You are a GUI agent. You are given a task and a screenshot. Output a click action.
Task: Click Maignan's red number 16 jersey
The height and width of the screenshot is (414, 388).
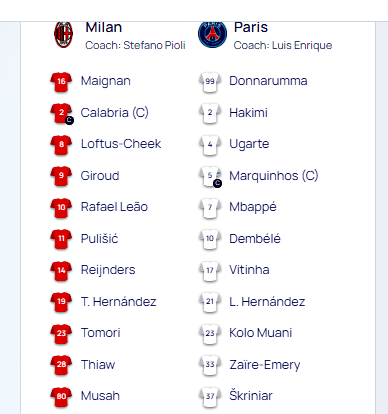61,82
